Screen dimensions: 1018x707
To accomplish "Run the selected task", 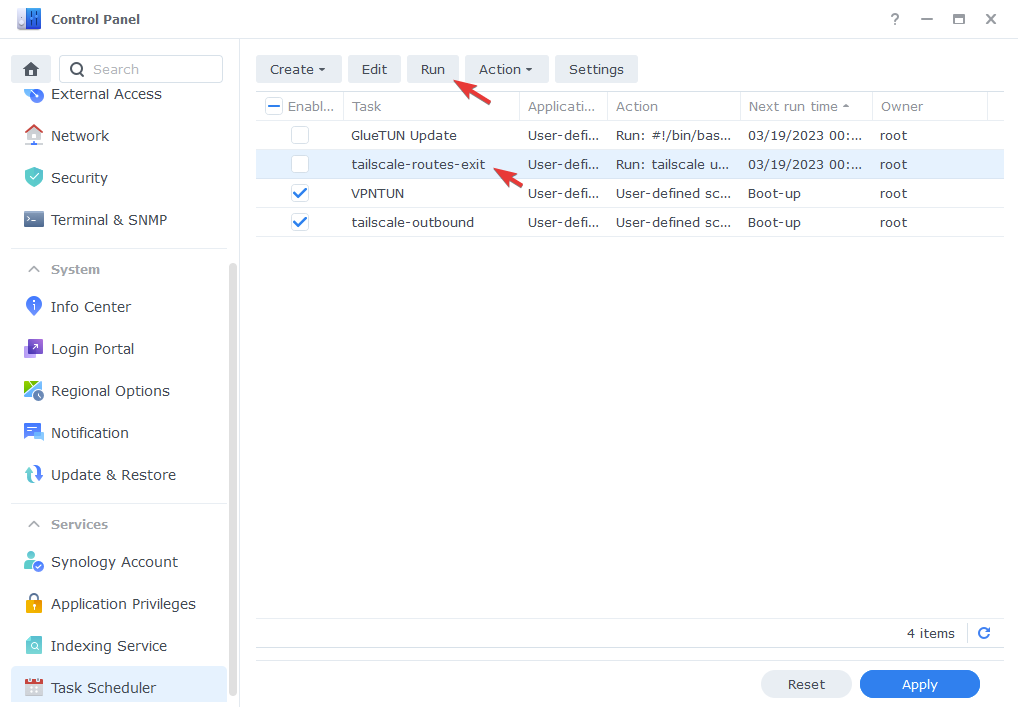I will 432,69.
